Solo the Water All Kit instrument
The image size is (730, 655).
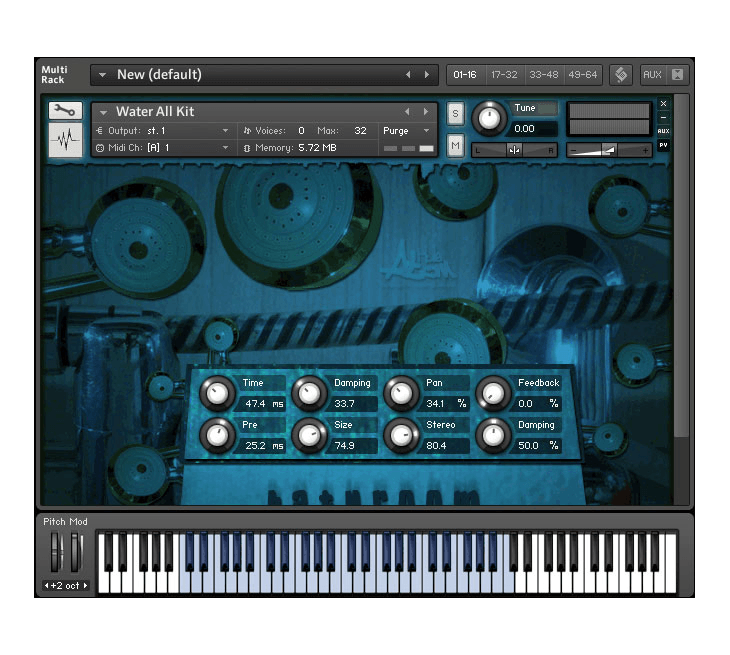pyautogui.click(x=456, y=113)
